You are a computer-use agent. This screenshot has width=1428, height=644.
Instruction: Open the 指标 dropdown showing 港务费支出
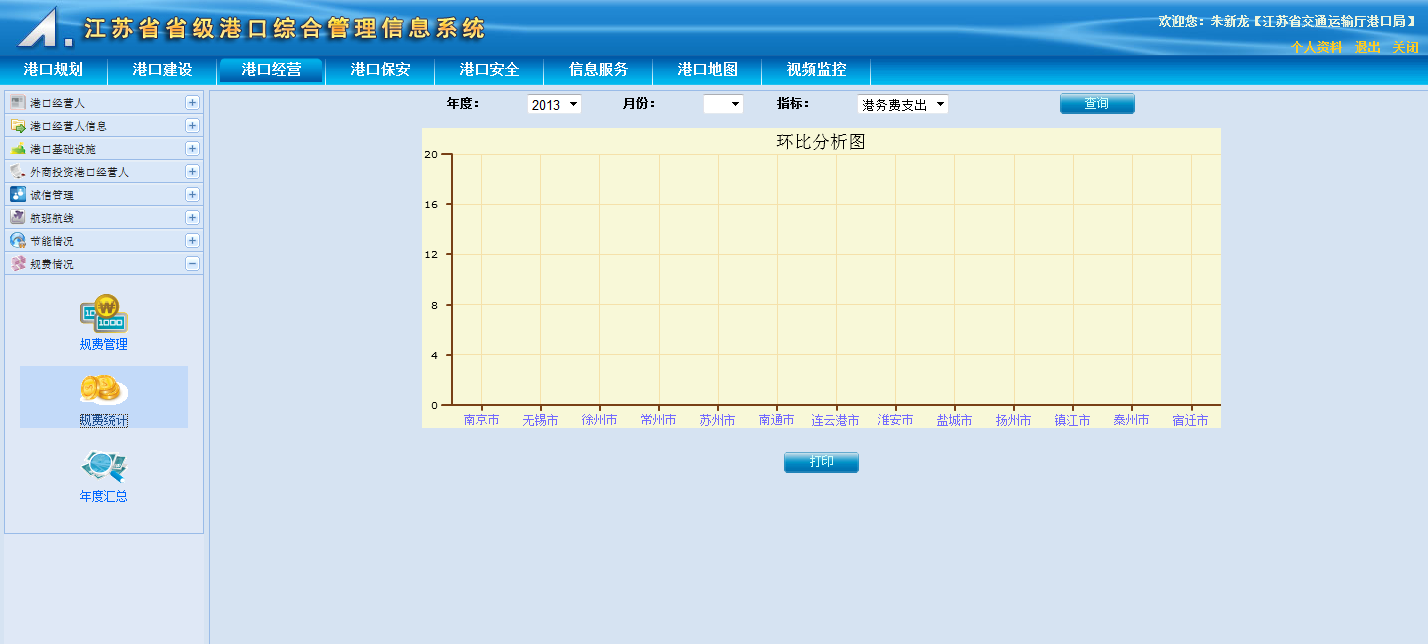coord(902,104)
